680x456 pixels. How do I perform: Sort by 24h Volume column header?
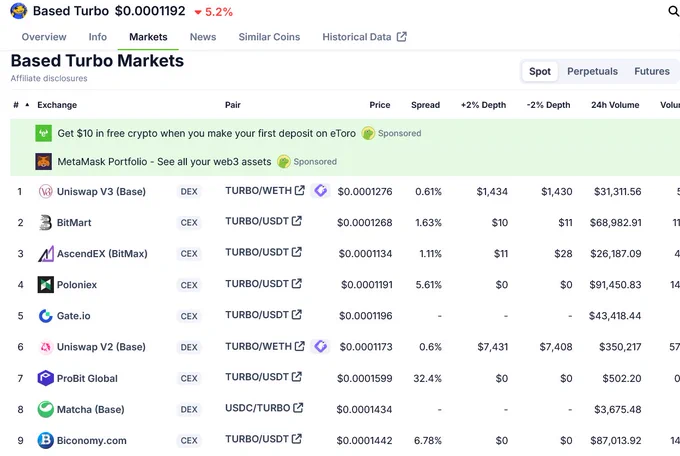point(615,105)
